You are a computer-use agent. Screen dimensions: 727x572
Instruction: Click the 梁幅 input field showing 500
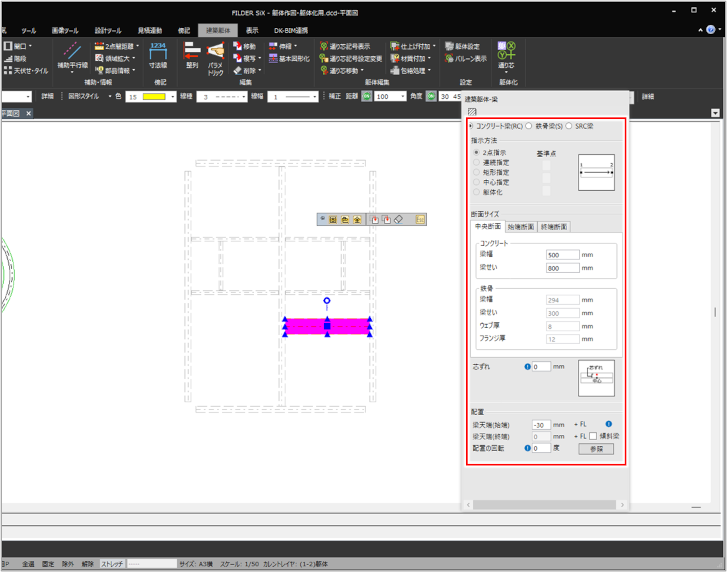pos(562,254)
